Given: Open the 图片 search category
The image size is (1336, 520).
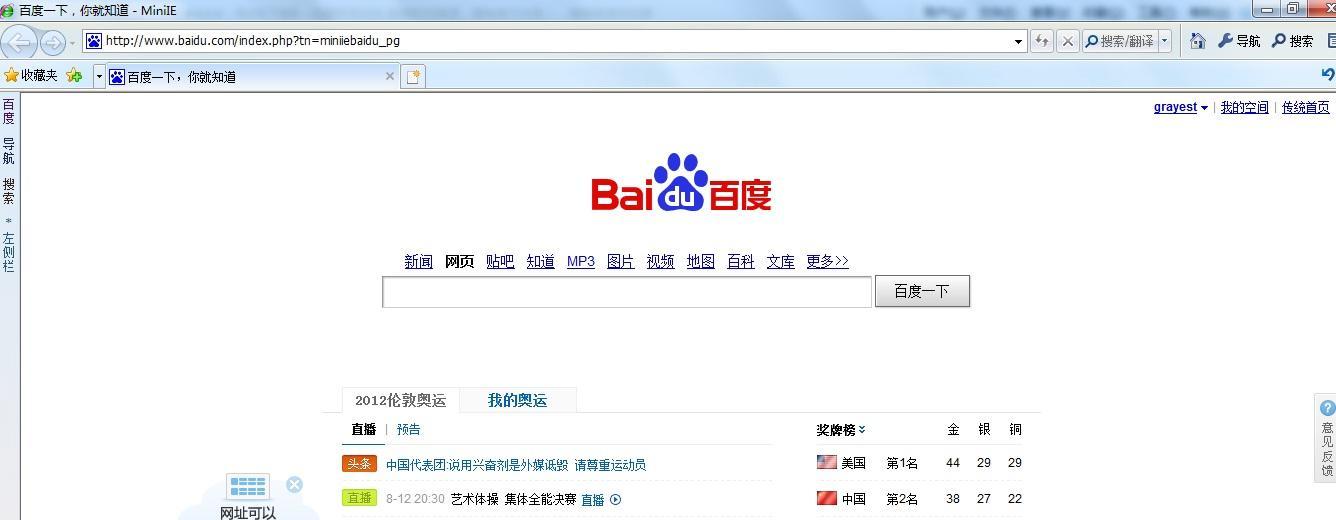Looking at the screenshot, I should coord(621,261).
